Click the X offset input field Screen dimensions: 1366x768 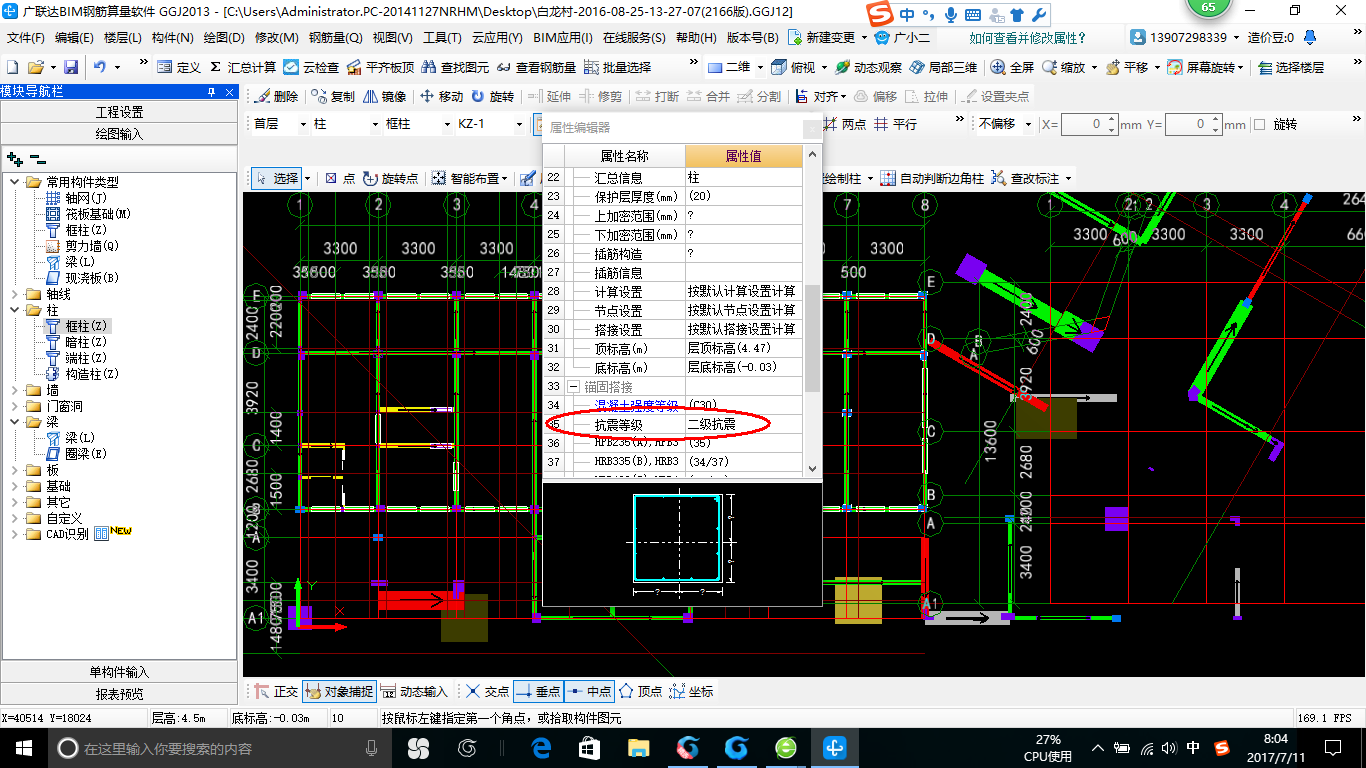pos(1088,124)
